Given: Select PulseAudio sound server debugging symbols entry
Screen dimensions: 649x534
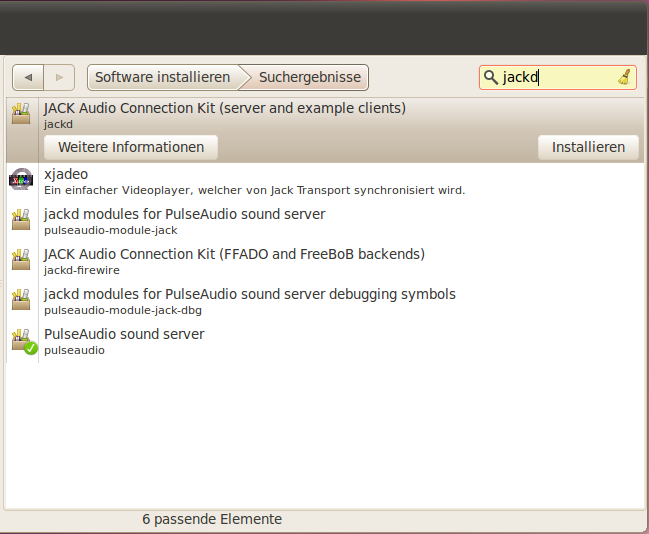Looking at the screenshot, I should pyautogui.click(x=249, y=301).
